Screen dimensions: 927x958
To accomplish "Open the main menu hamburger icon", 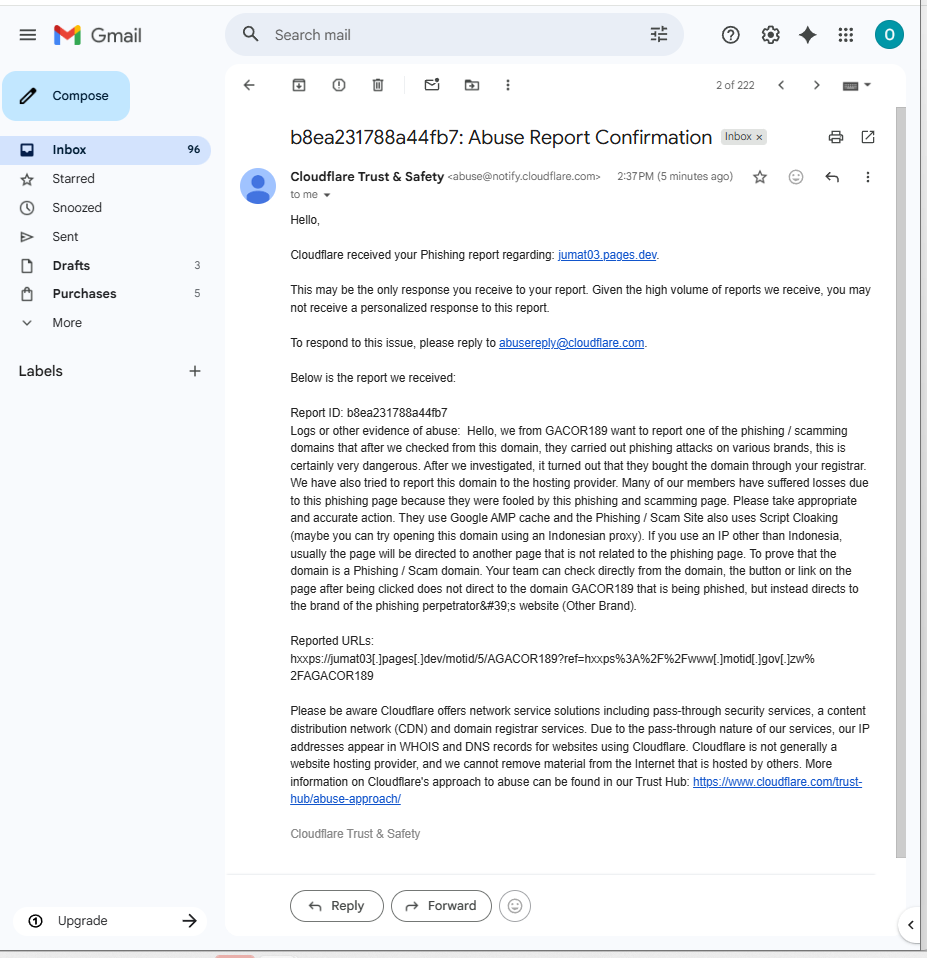I will (27, 35).
